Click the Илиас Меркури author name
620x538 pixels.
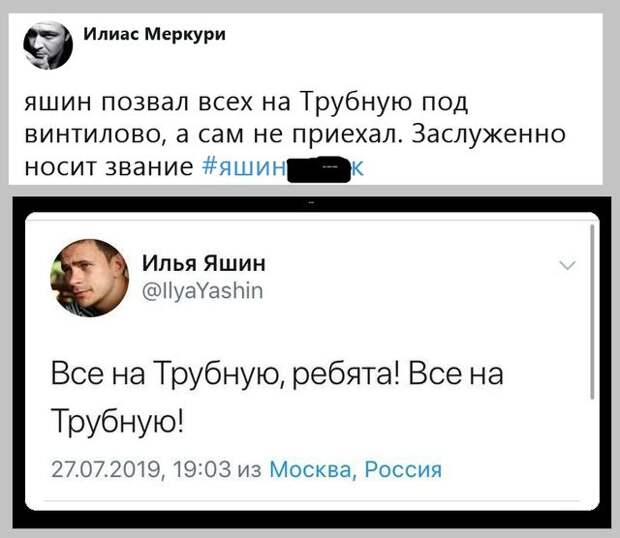point(155,34)
